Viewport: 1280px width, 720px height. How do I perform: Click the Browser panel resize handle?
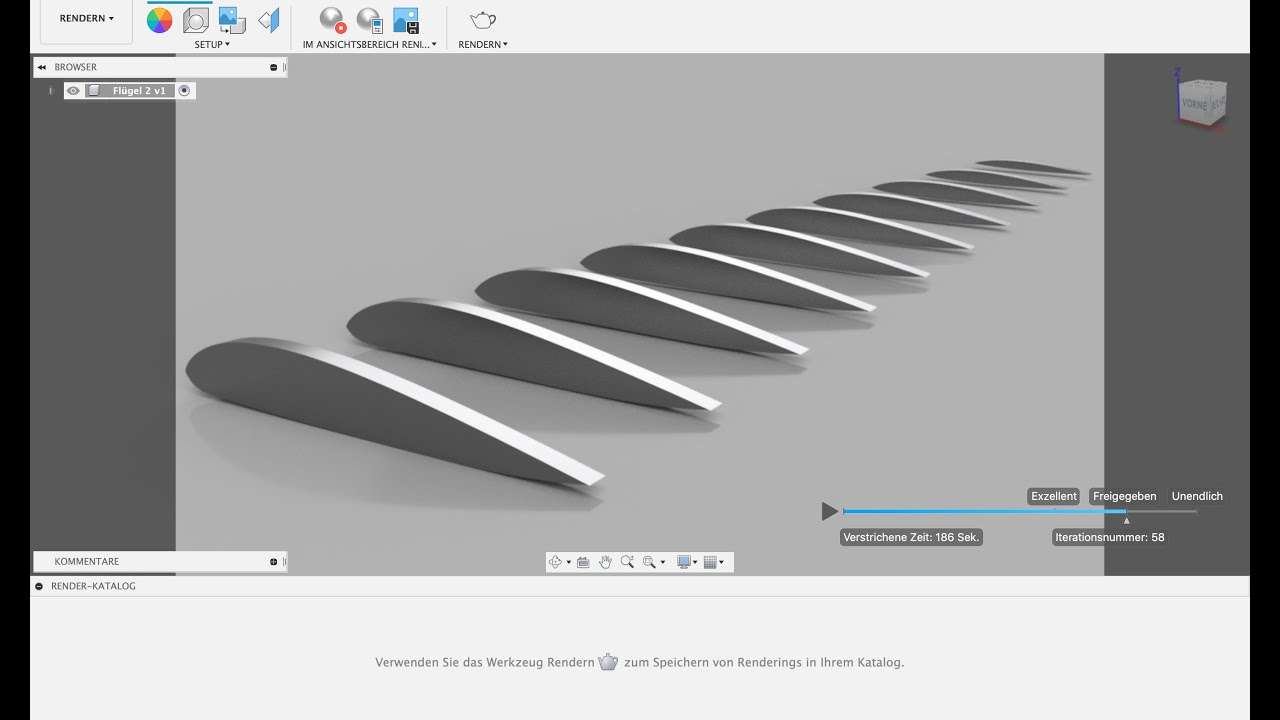point(285,67)
